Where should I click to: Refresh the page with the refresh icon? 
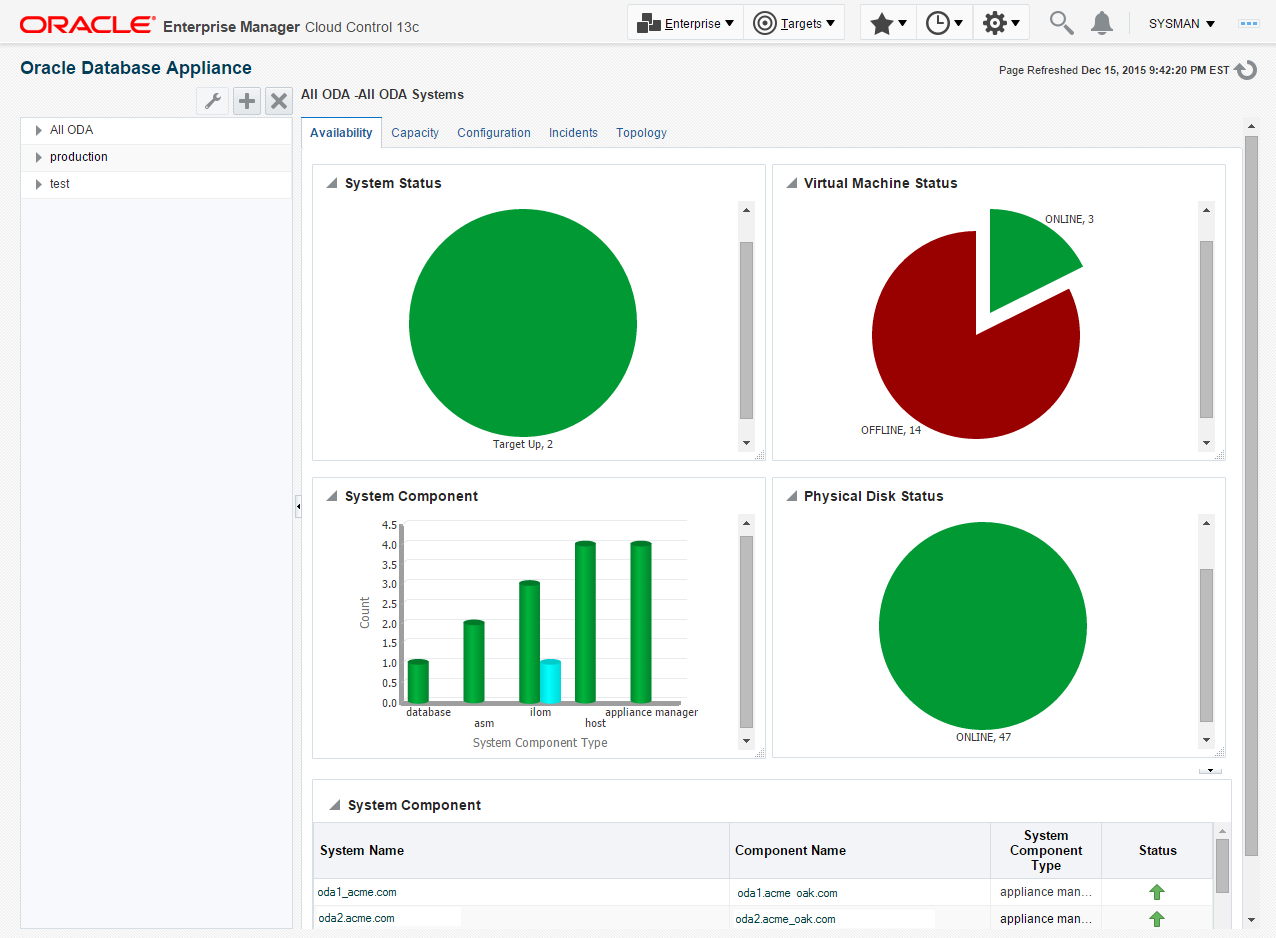click(x=1246, y=70)
